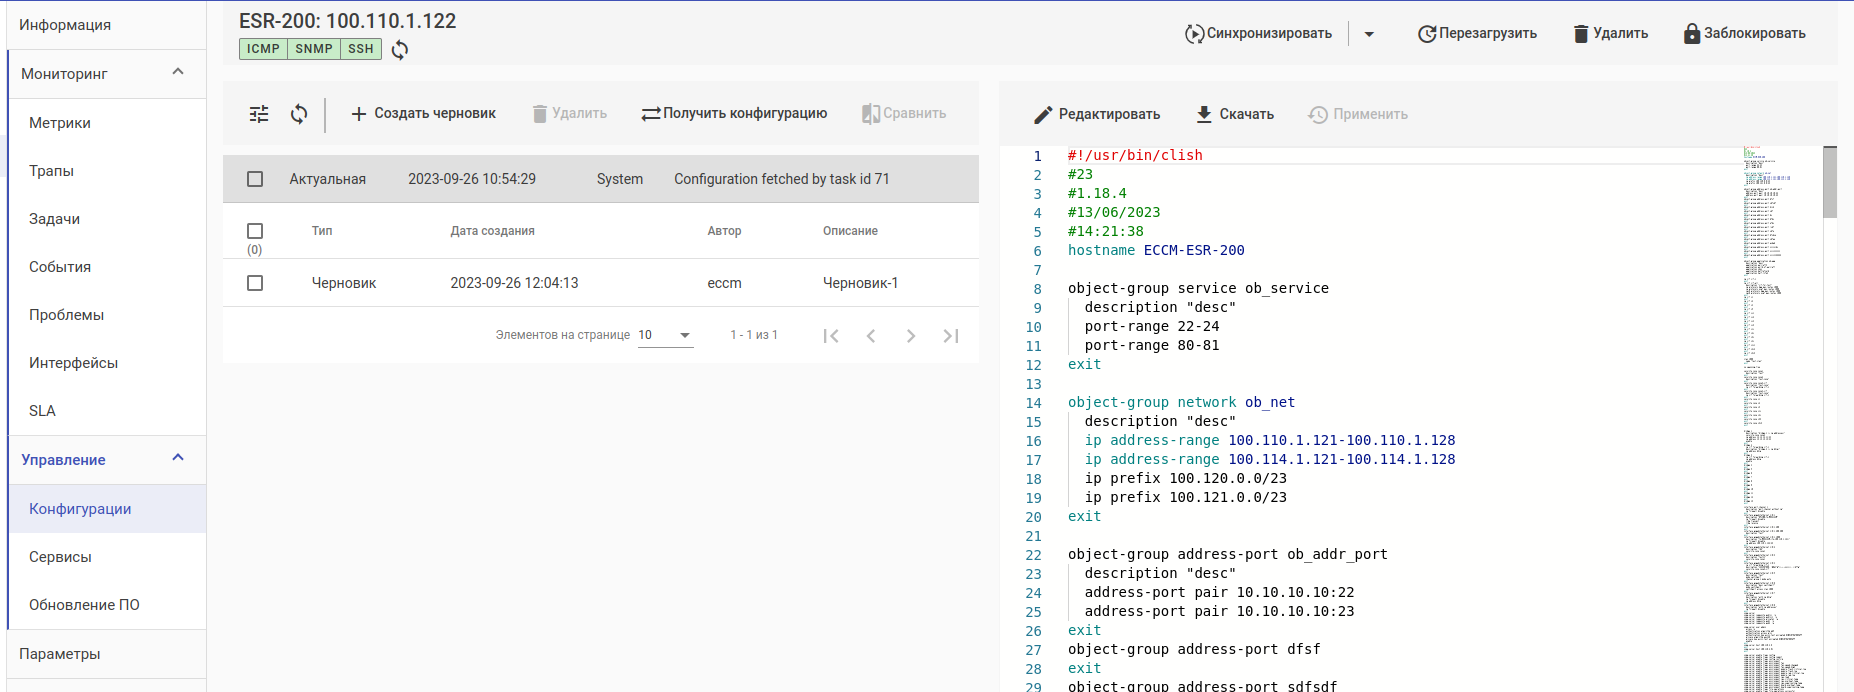Click Создать черновик button
Screen dimensions: 1854x692
[423, 114]
